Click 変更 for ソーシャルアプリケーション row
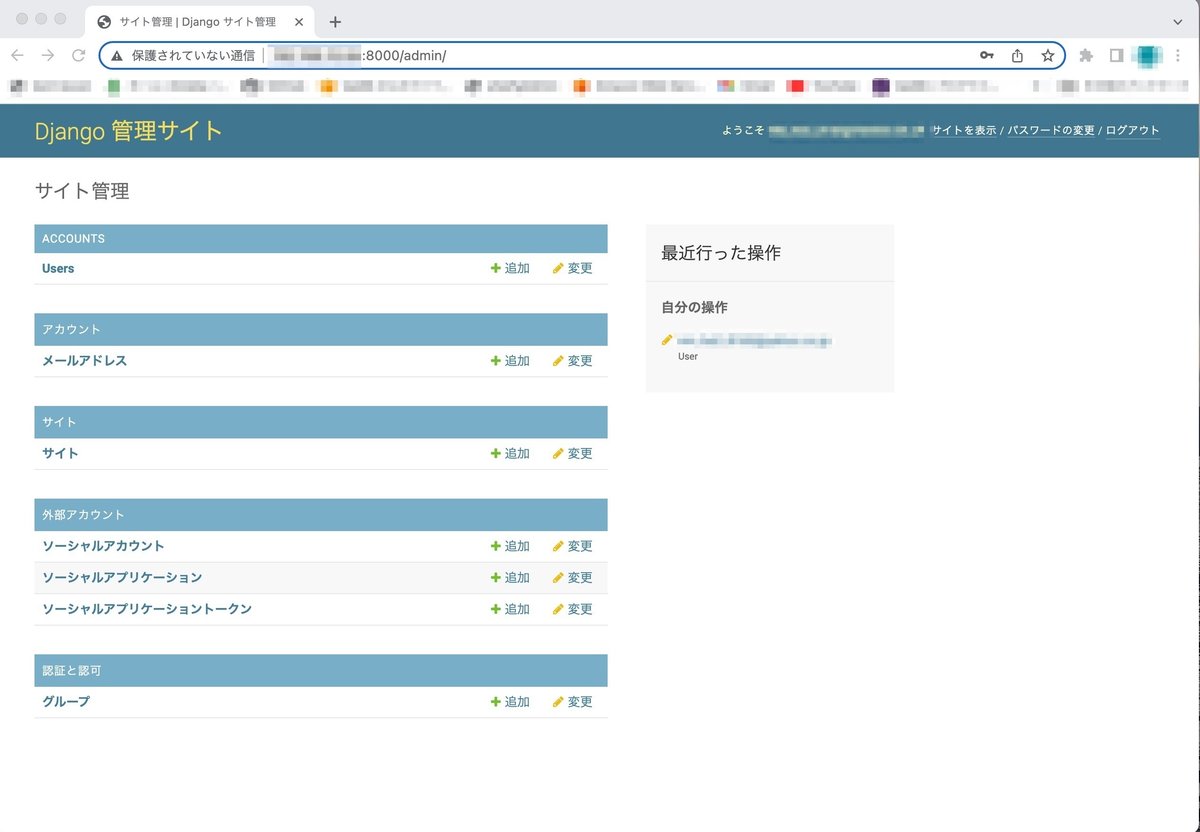Image resolution: width=1200 pixels, height=832 pixels. pyautogui.click(x=572, y=578)
